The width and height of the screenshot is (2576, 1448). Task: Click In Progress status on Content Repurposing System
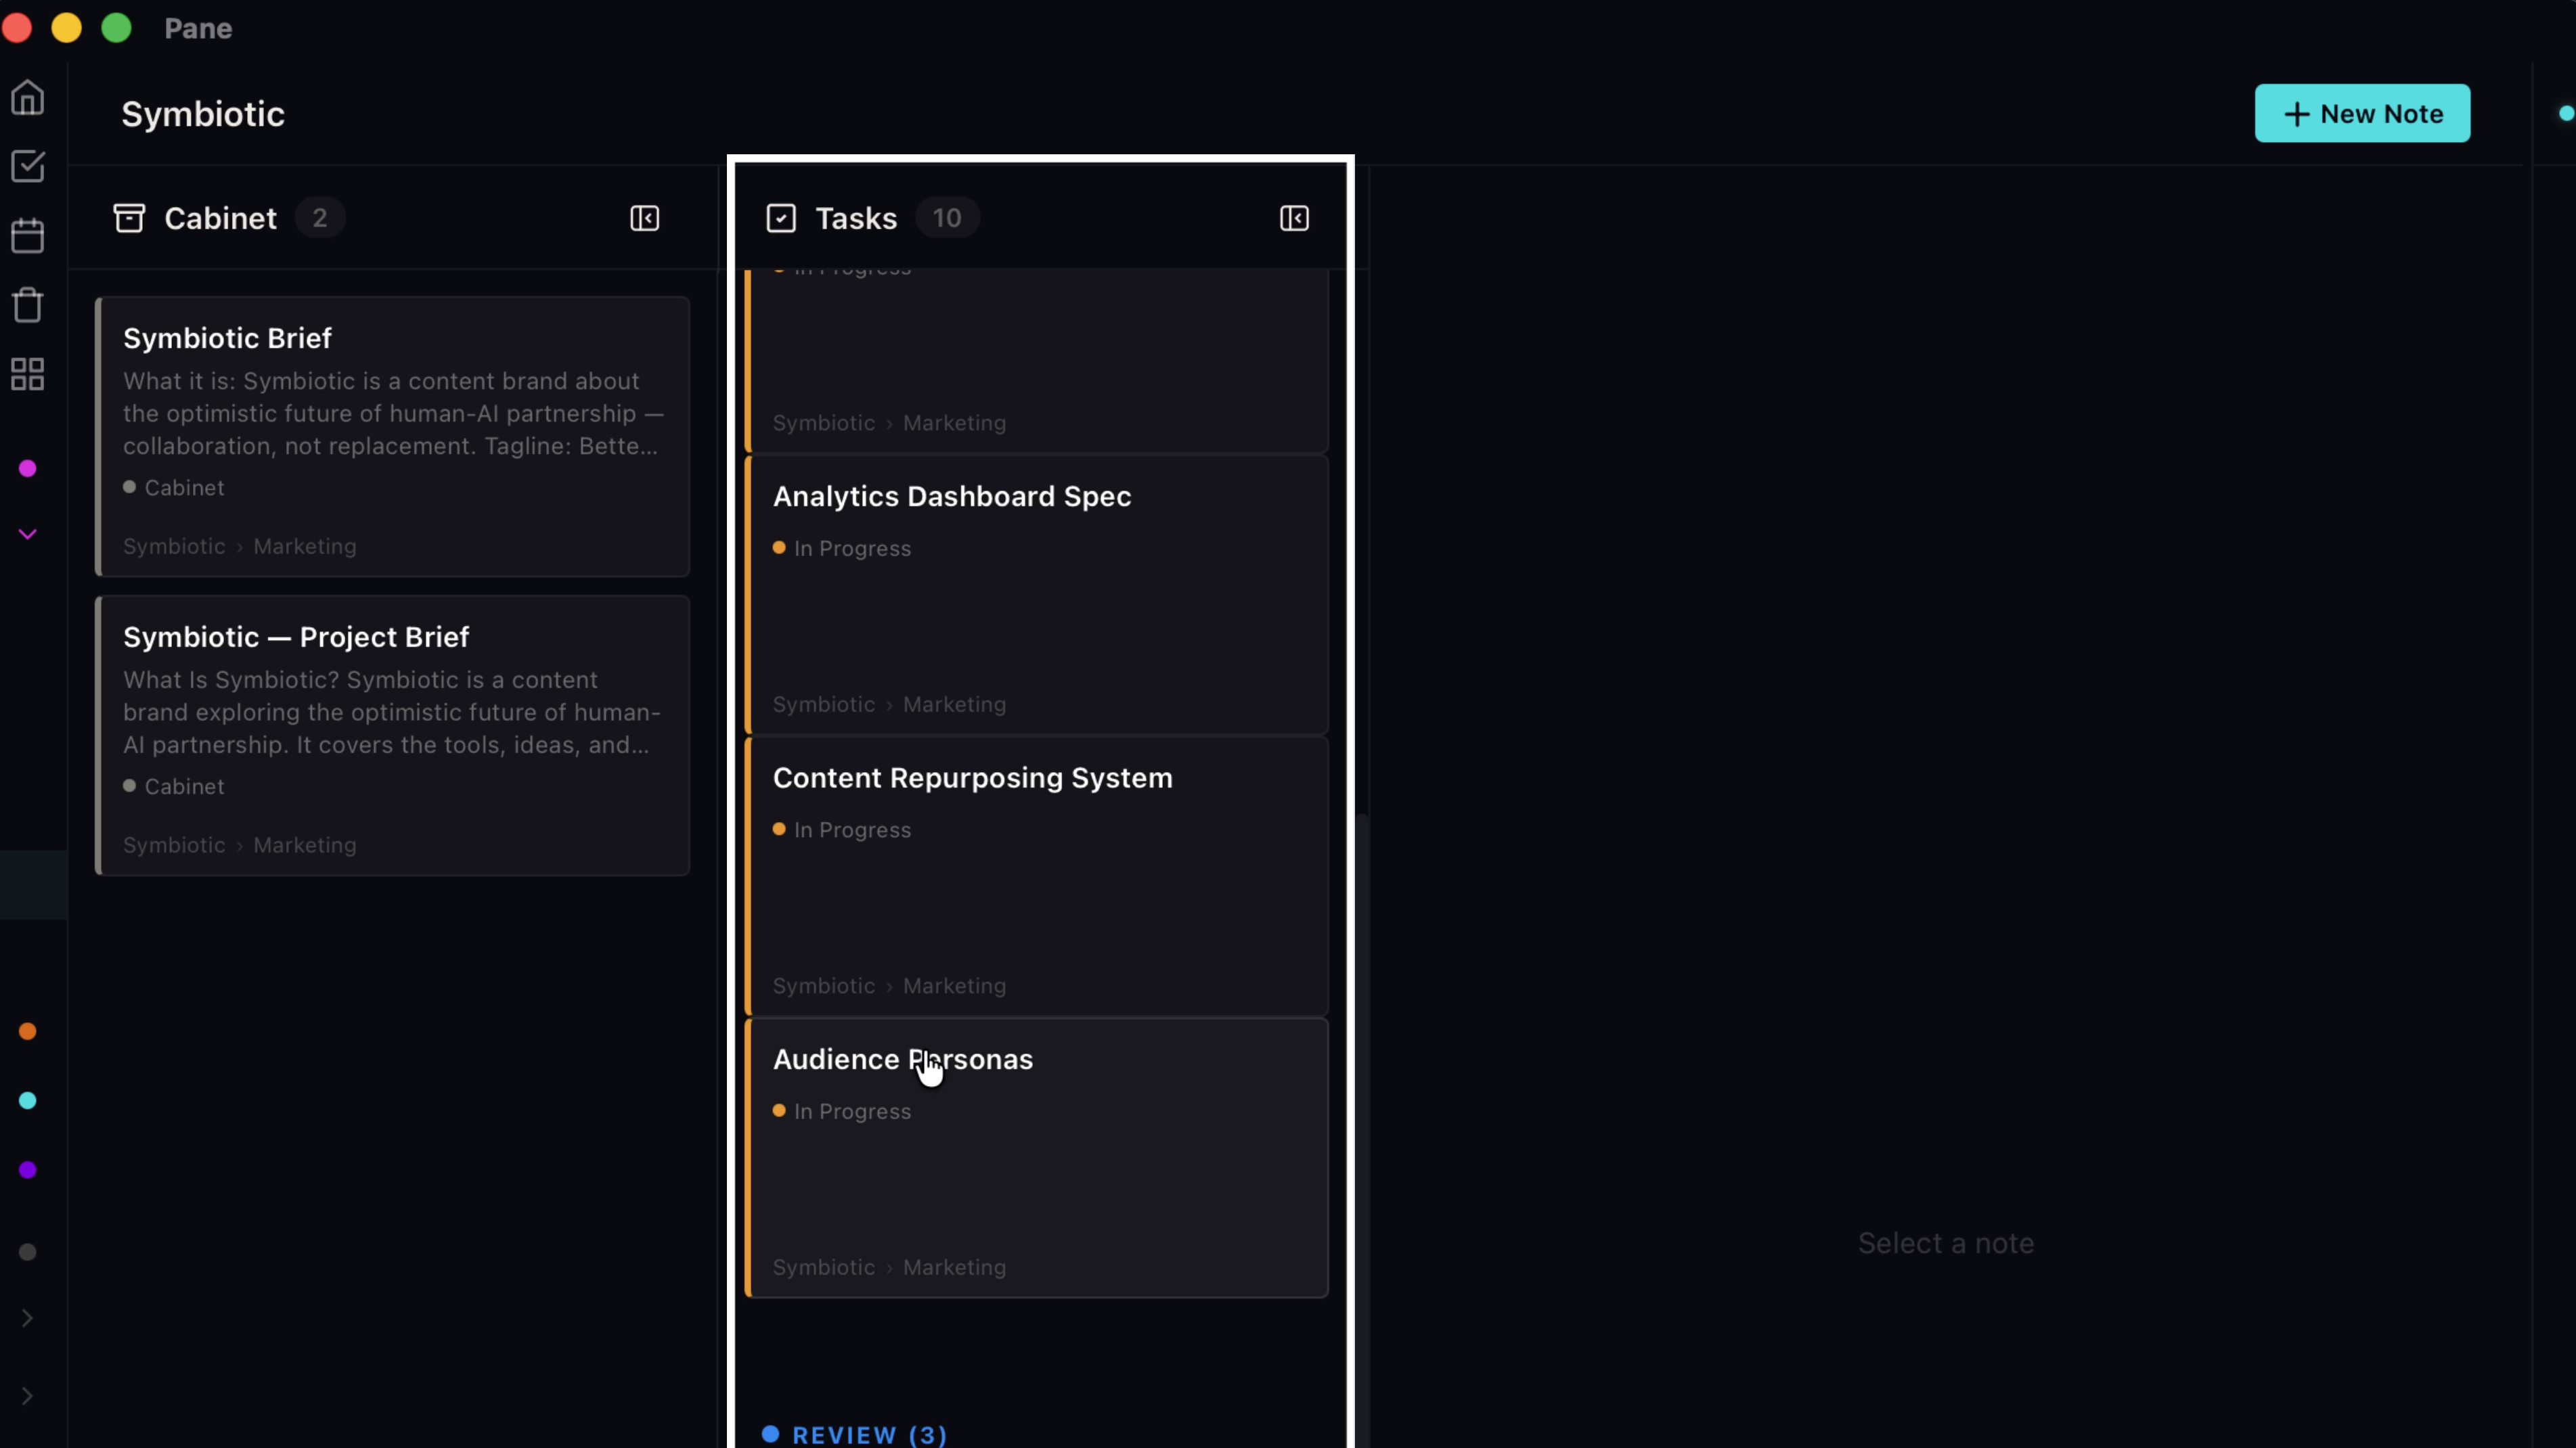[842, 830]
